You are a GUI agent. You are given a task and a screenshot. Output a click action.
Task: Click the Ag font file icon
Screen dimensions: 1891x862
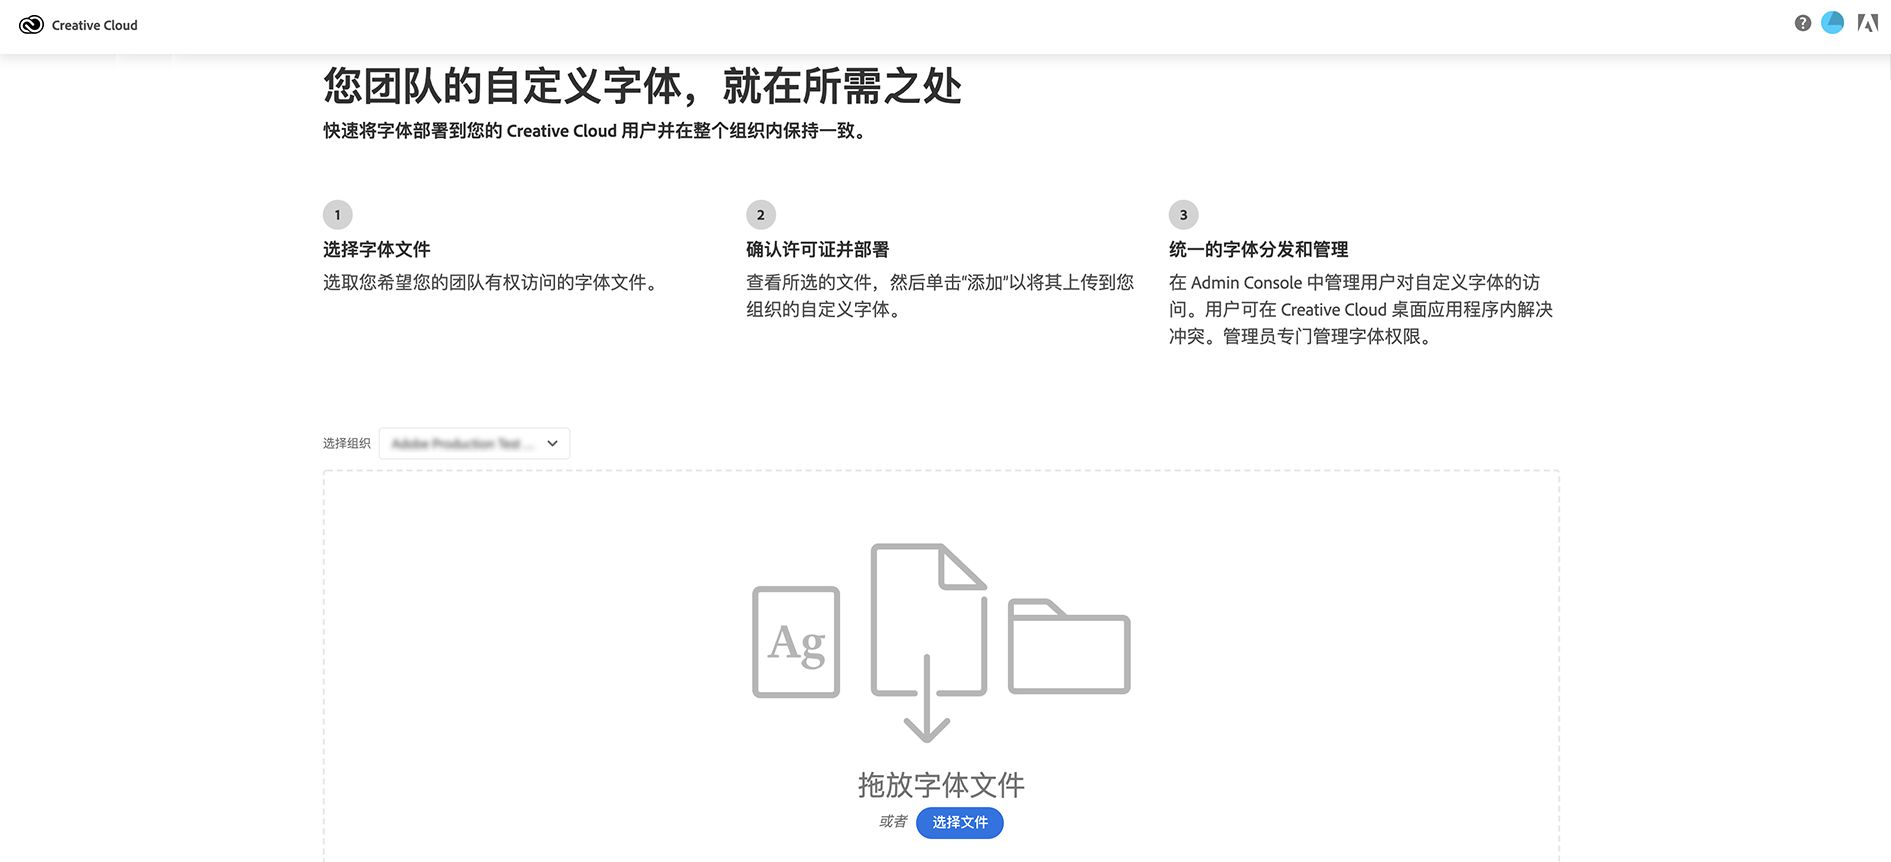(796, 642)
